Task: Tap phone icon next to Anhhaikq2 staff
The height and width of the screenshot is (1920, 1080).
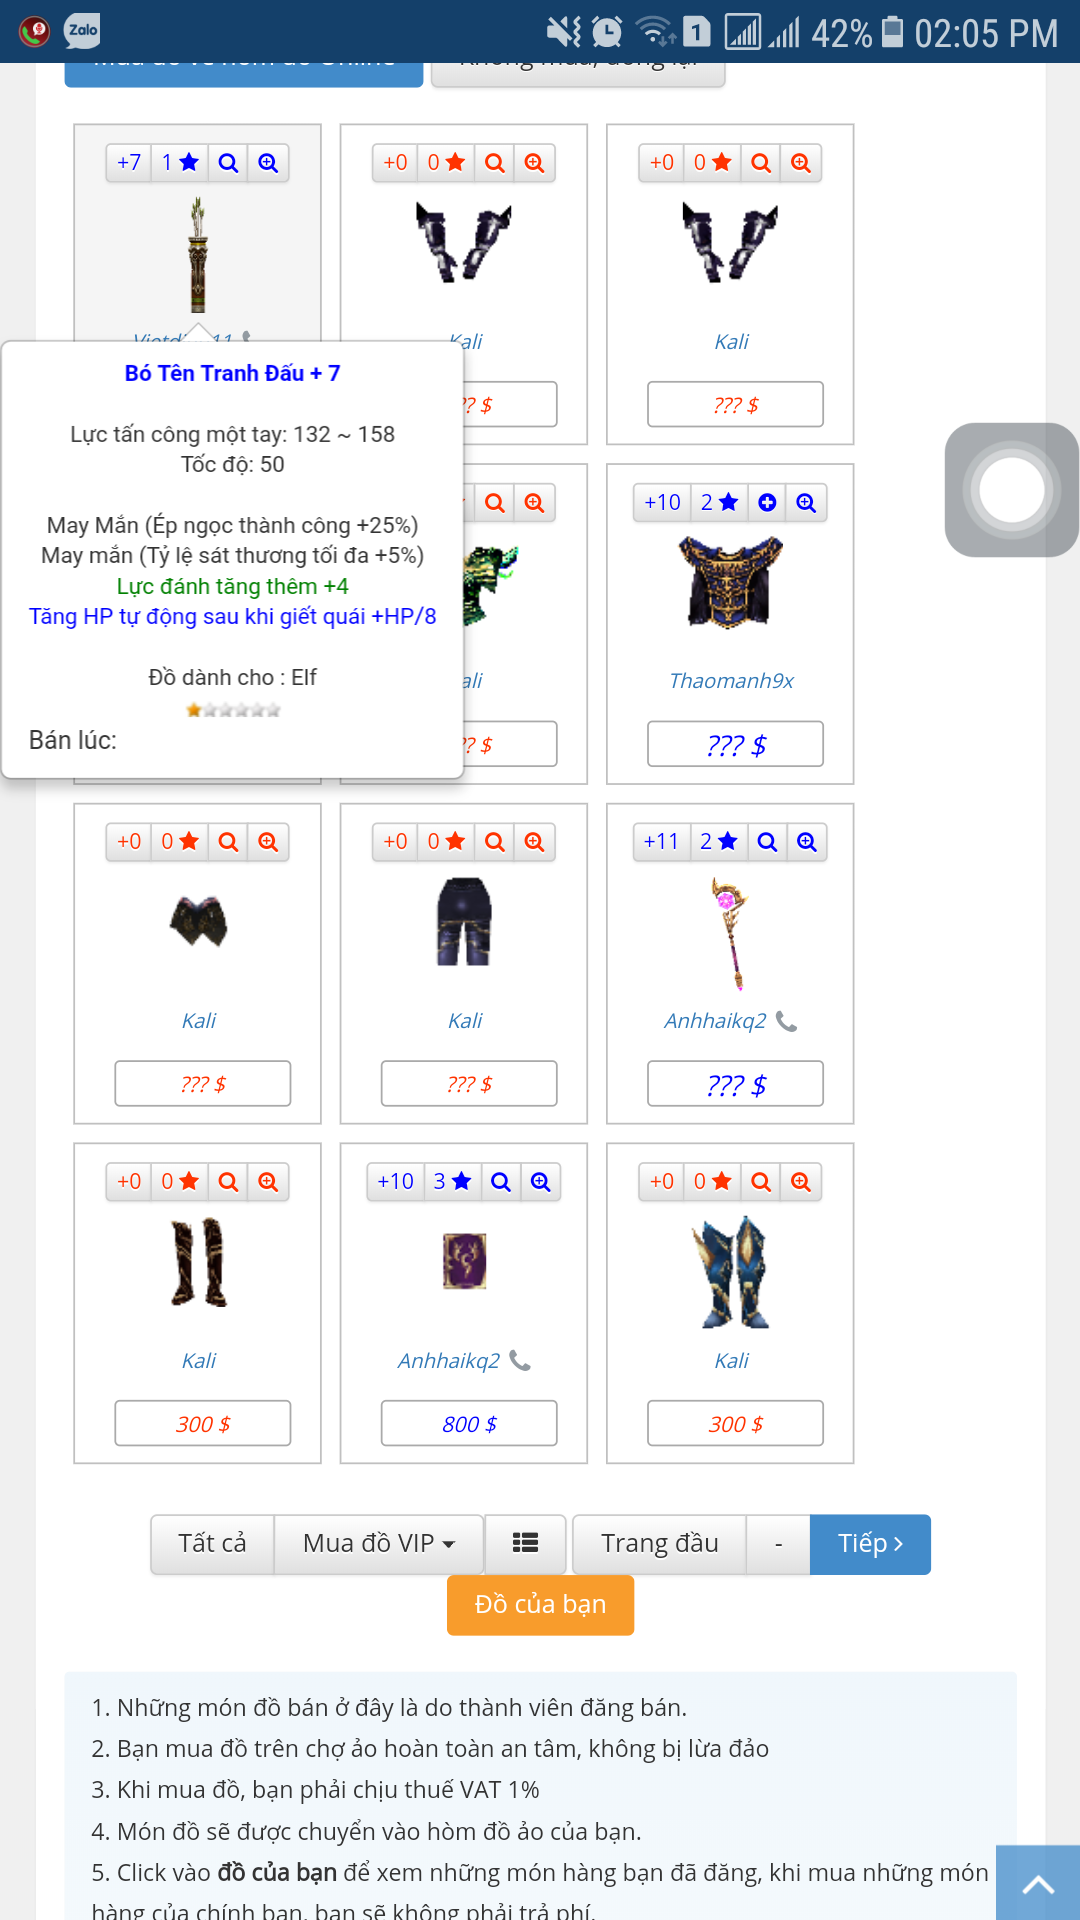Action: tap(787, 1021)
